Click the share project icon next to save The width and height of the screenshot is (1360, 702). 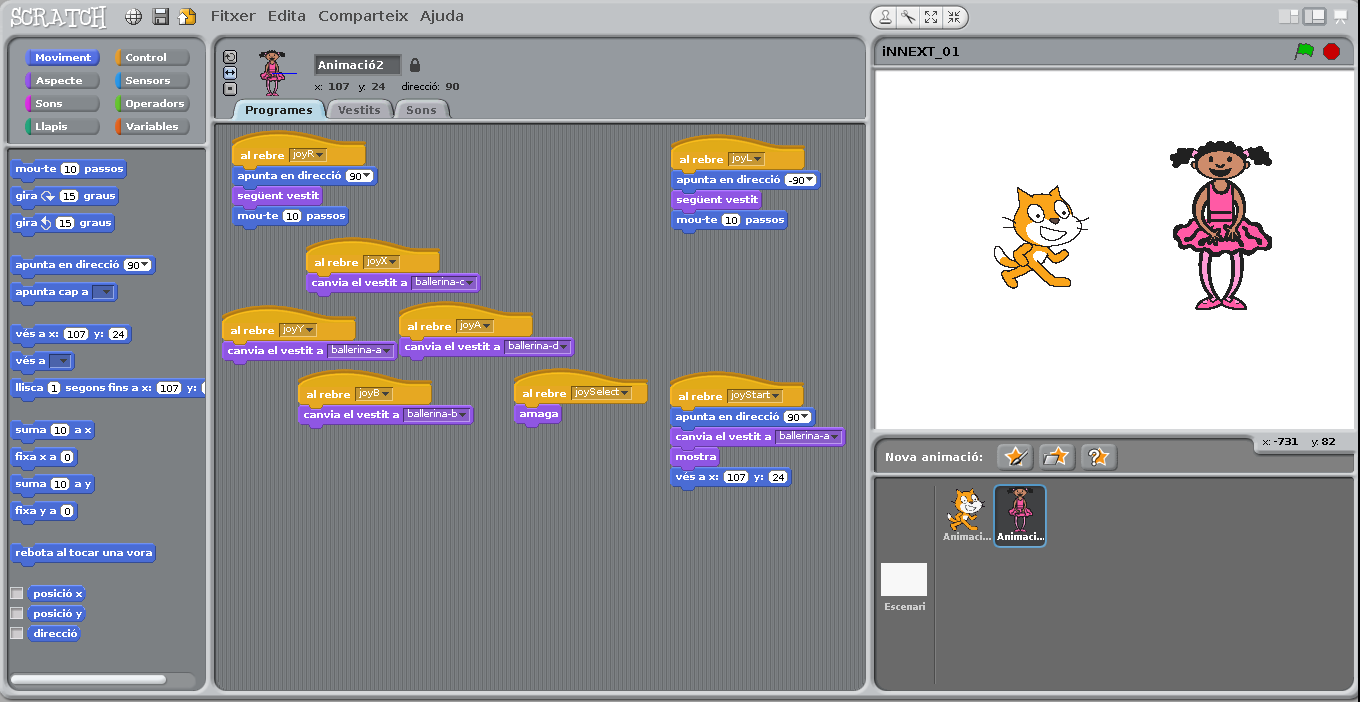click(x=186, y=17)
